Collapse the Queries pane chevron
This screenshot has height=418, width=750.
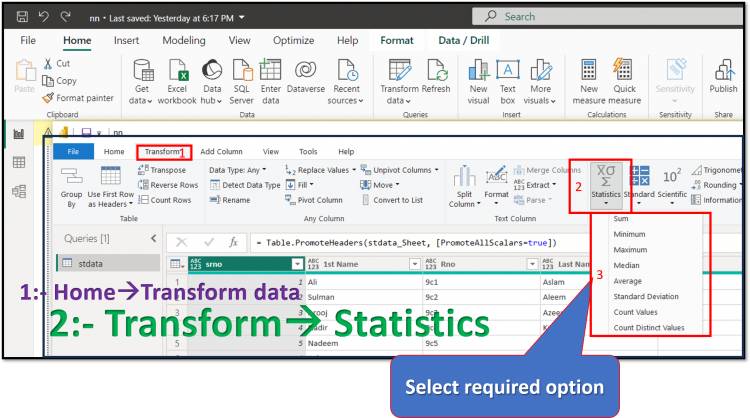154,238
